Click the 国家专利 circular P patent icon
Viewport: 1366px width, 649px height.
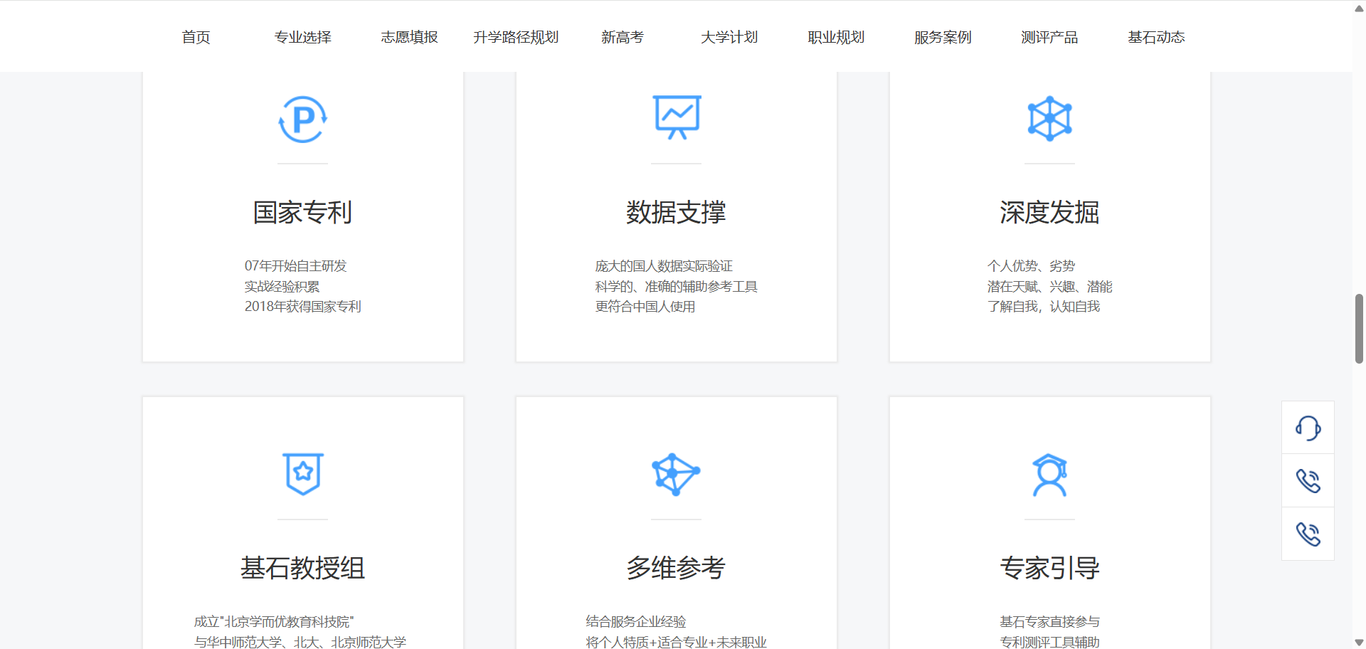(x=302, y=119)
